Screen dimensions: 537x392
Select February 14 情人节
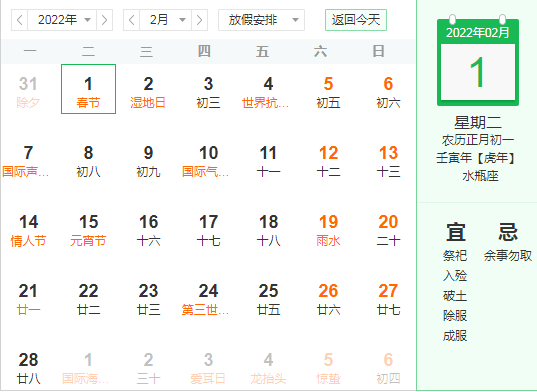click(x=28, y=231)
